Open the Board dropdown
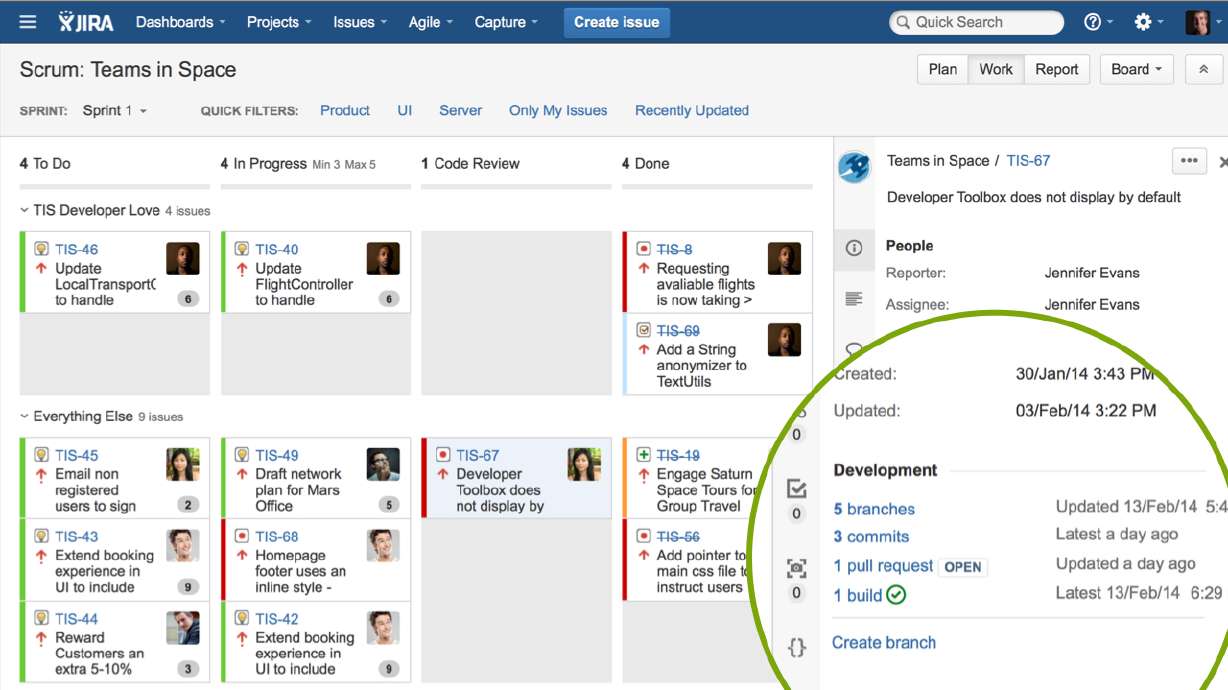1228x690 pixels. pos(1136,69)
